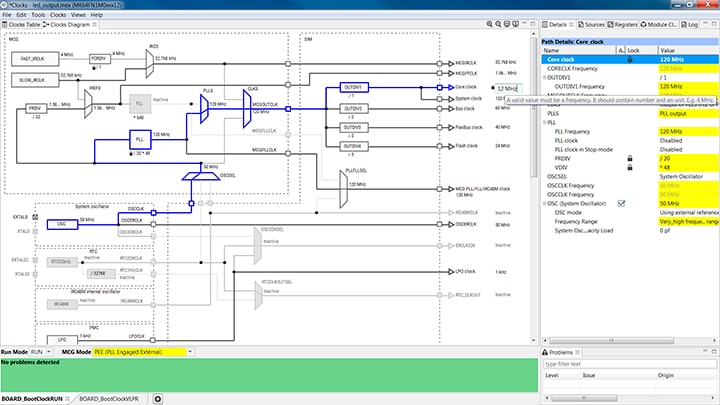Screen dimensions: 720x405
Task: Click the lock icon beside PRDIV
Action: 629,158
